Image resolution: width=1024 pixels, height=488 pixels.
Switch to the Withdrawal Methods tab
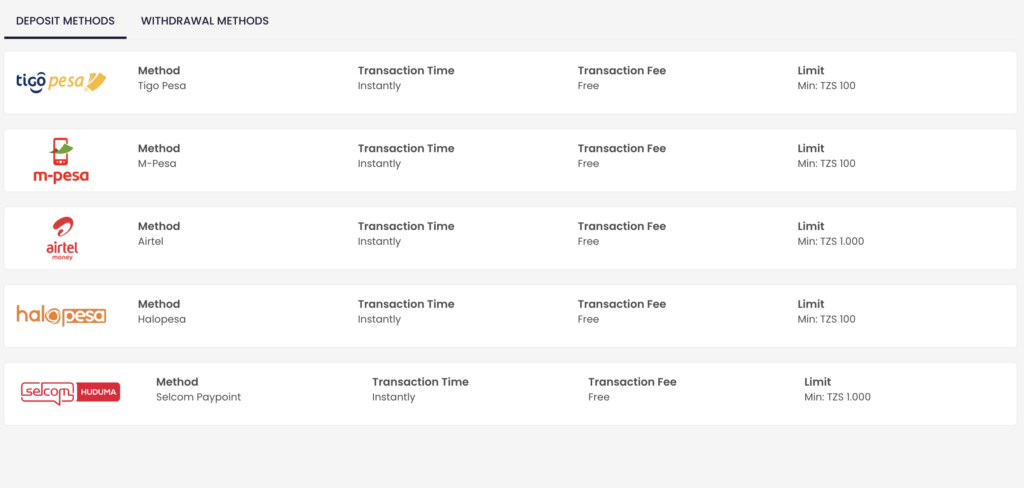[204, 21]
